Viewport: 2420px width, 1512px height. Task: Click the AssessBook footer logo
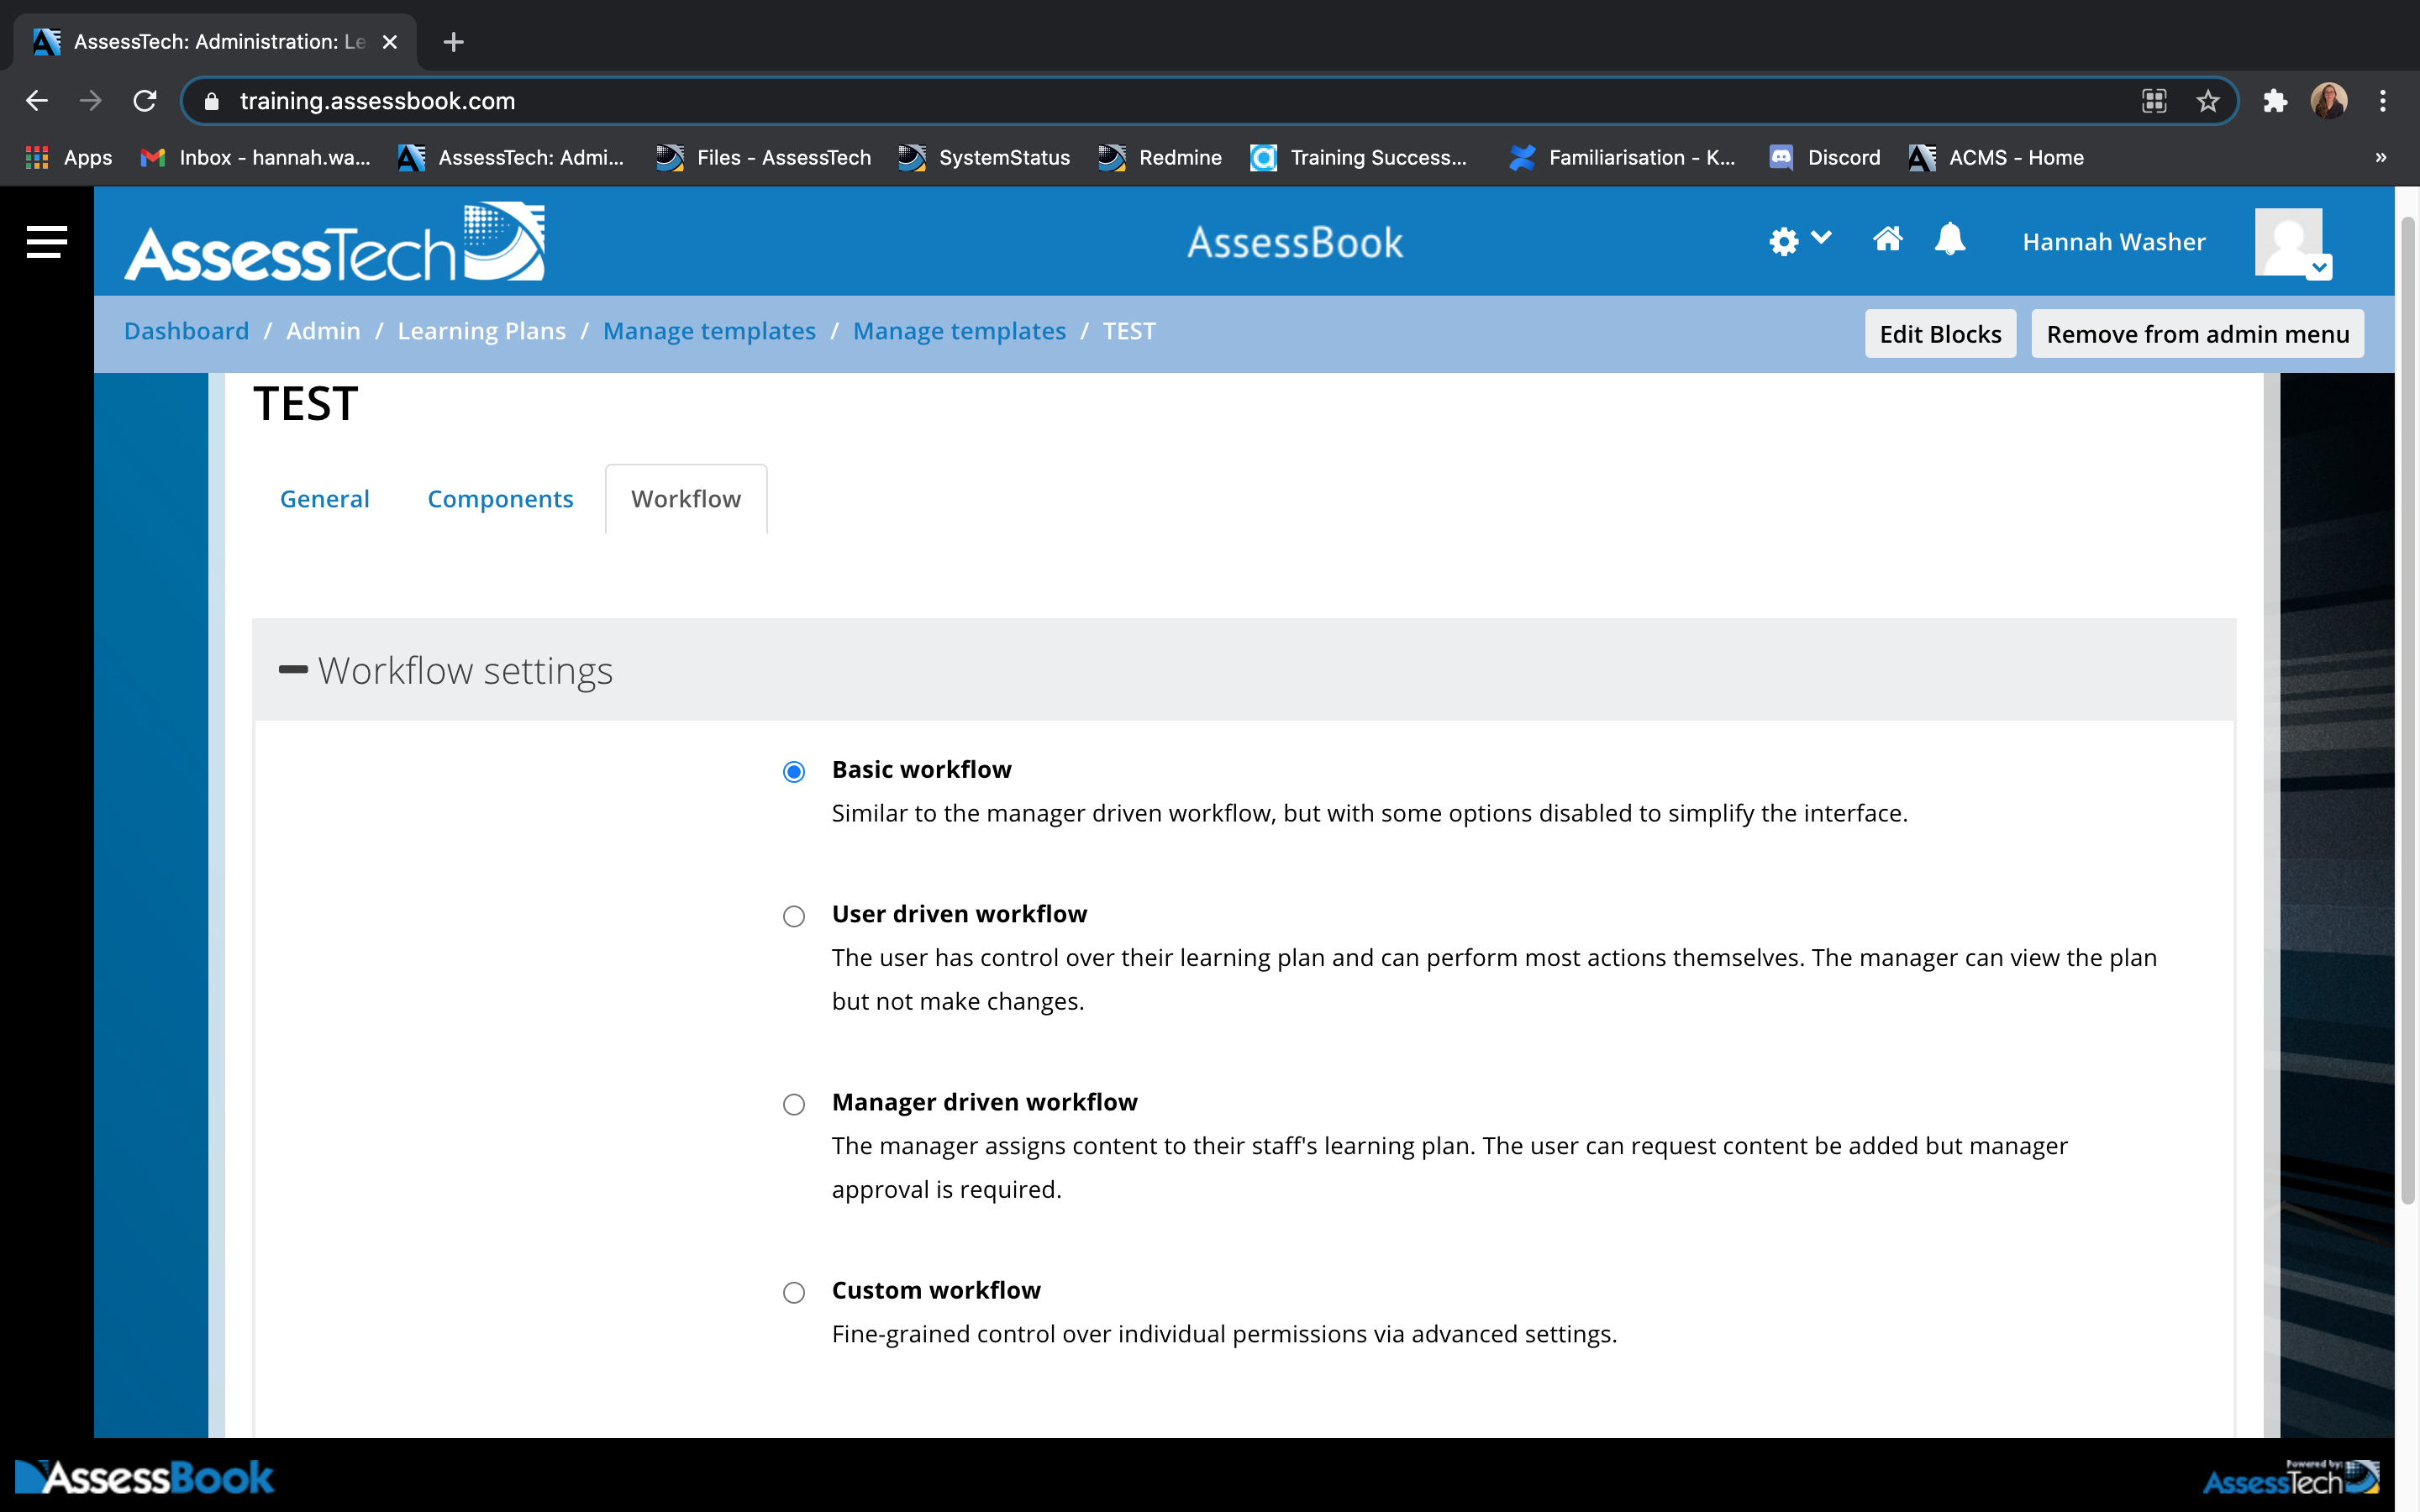pyautogui.click(x=145, y=1477)
